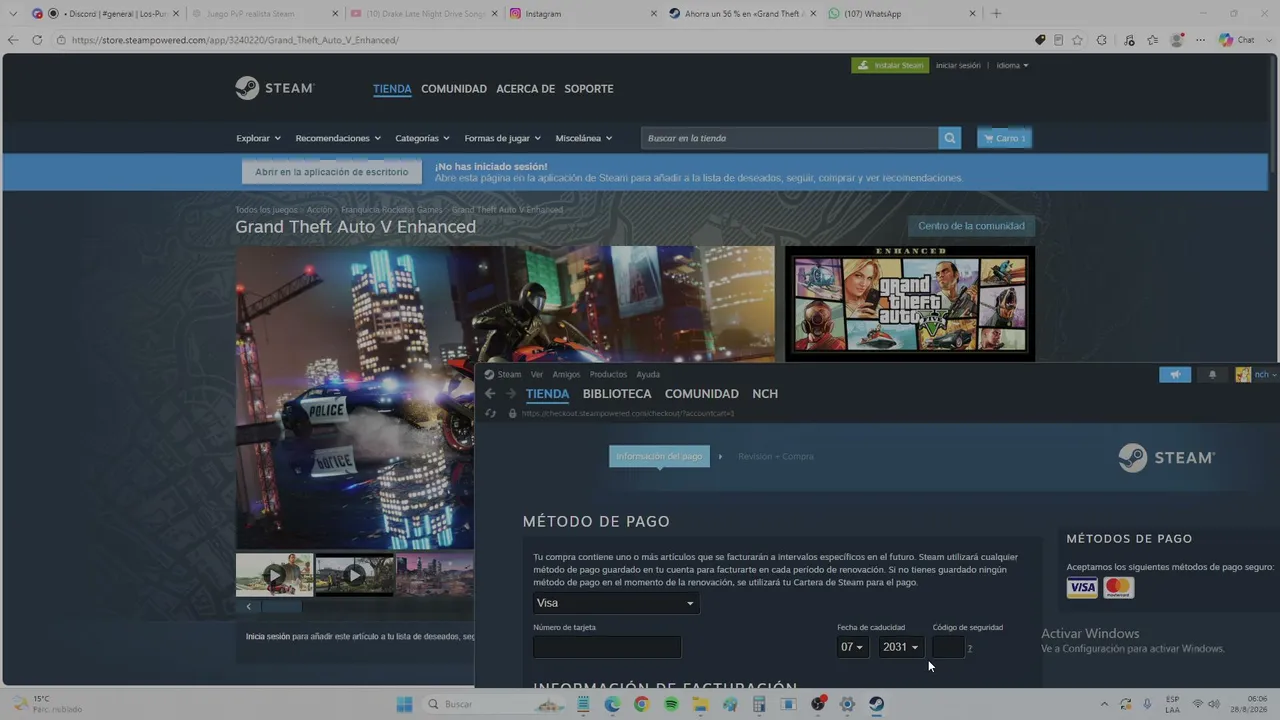Open the Amigos menu in Steam client

click(x=566, y=375)
